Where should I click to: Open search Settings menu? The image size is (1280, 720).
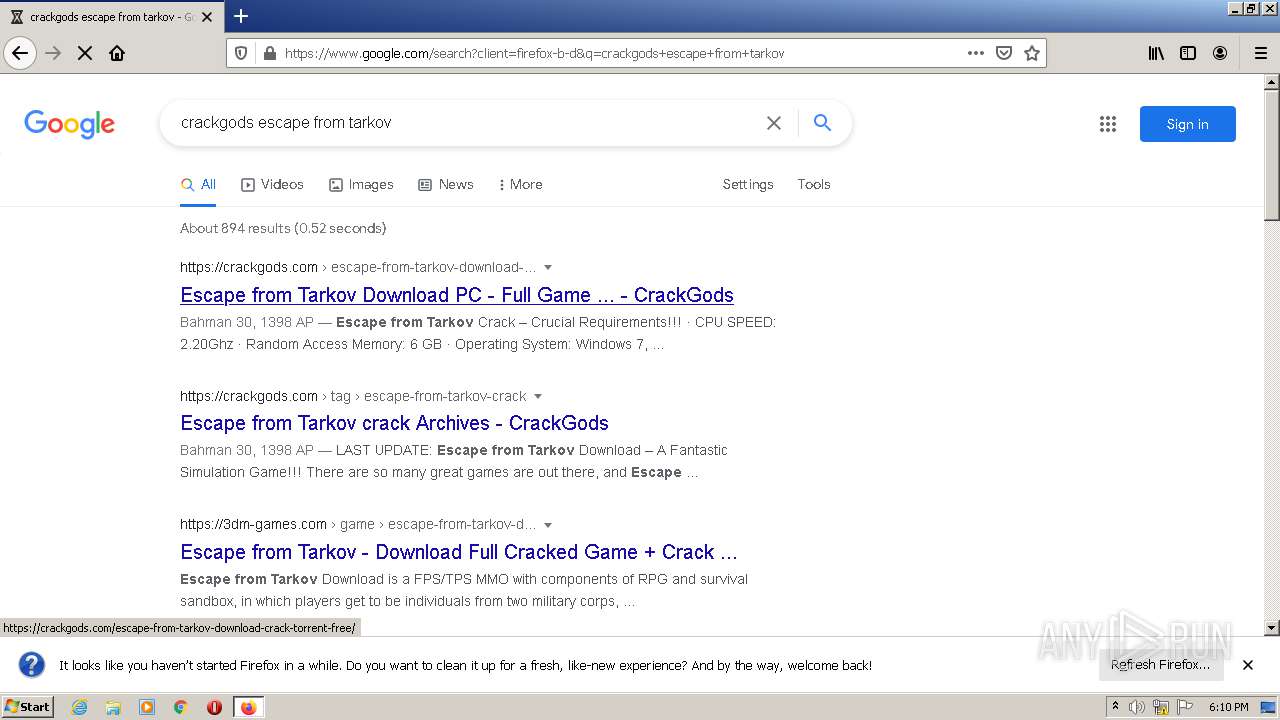click(748, 184)
